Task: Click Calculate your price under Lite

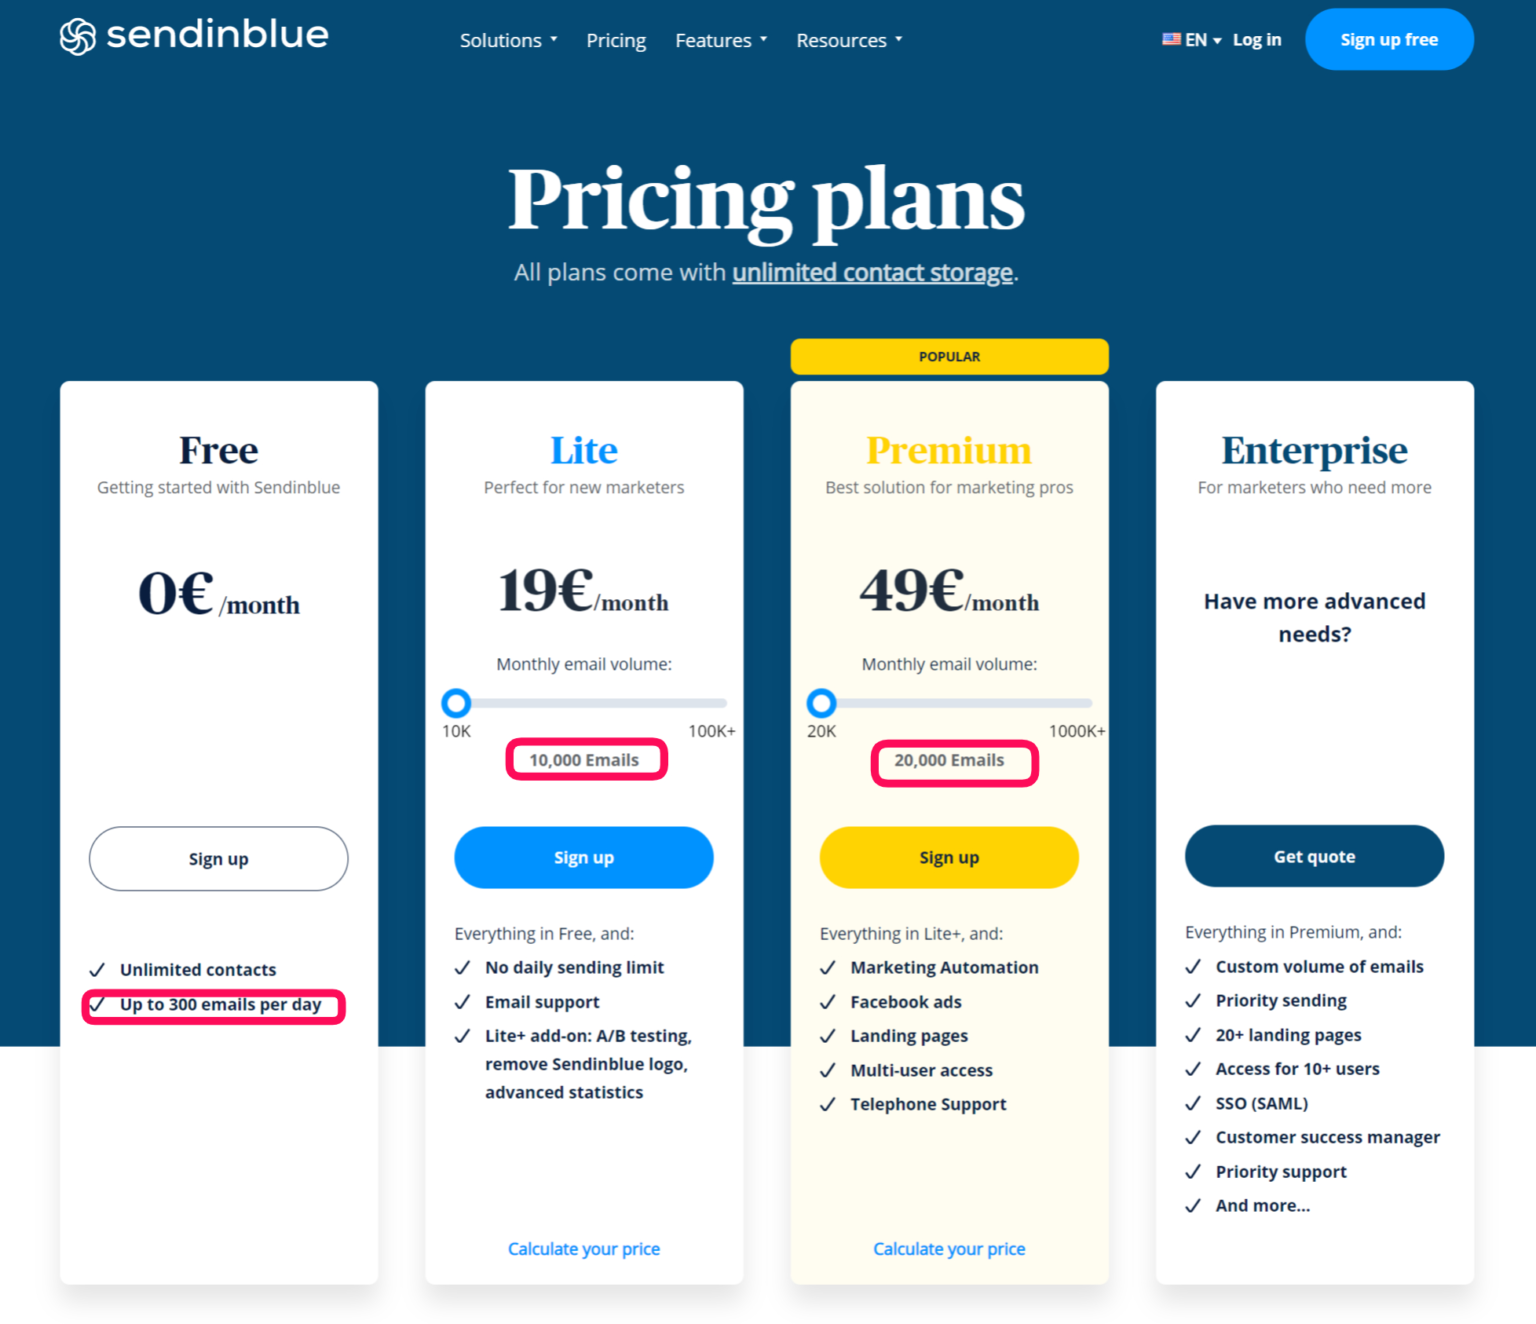Action: click(x=584, y=1248)
